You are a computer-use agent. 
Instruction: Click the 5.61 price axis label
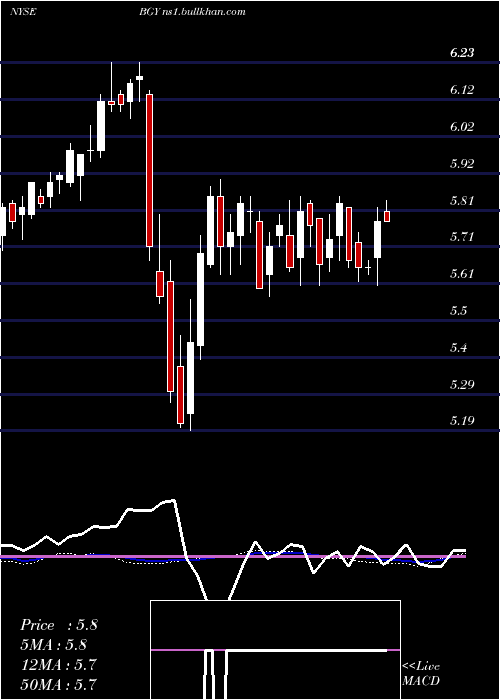(x=462, y=274)
